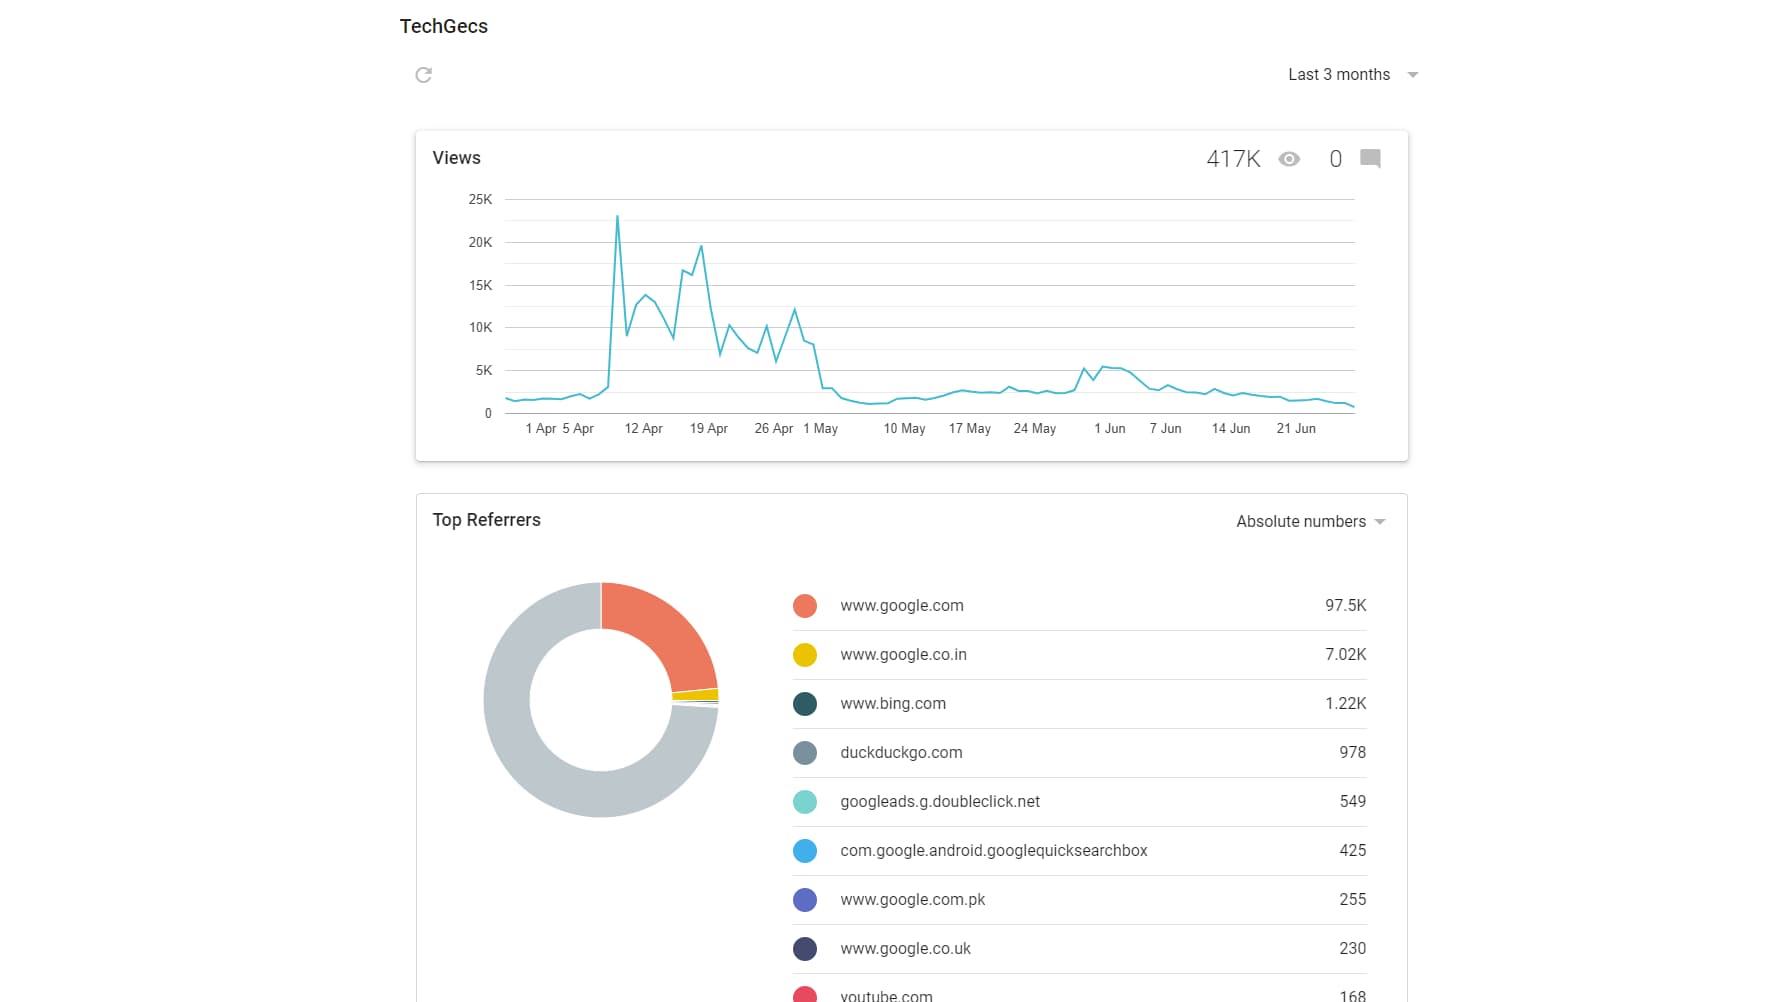Select the duckduckgo.com referrer

[x=901, y=753]
